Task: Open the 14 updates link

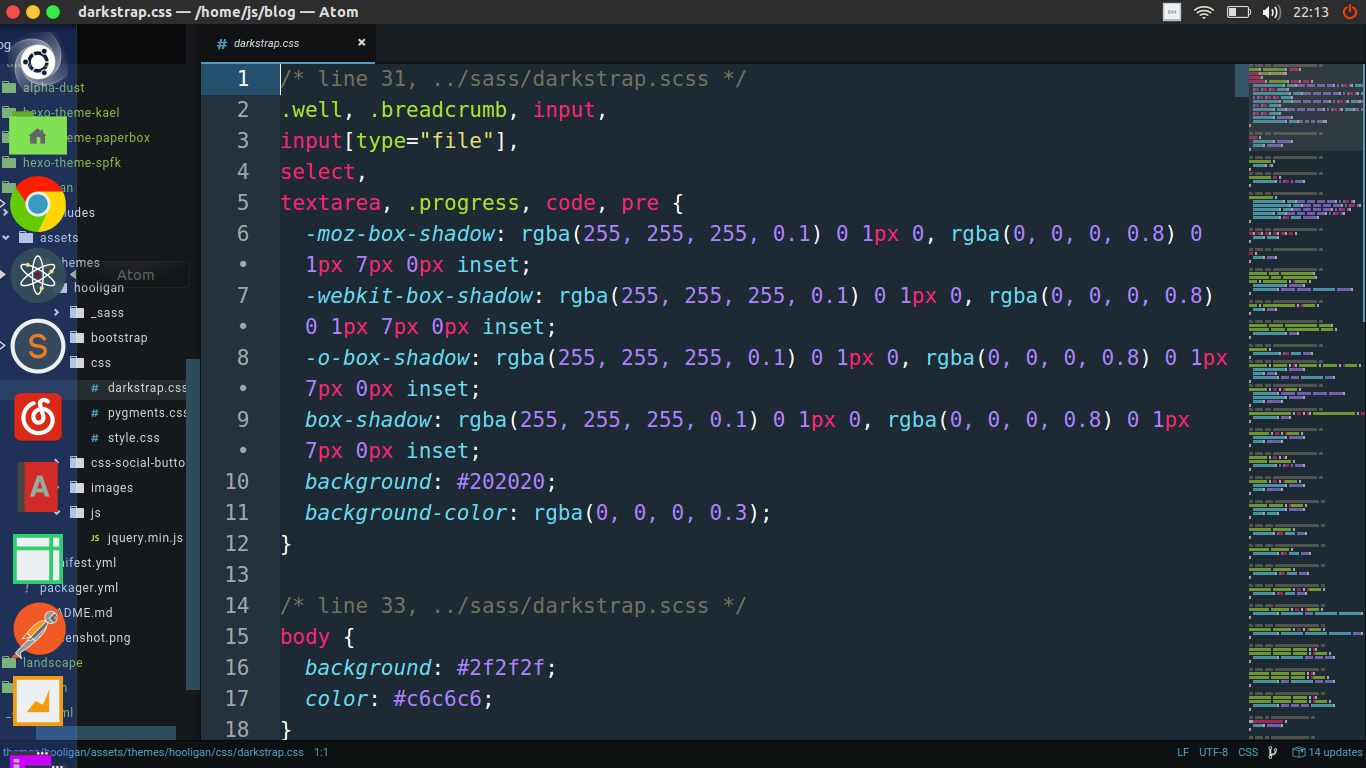Action: (x=1335, y=752)
